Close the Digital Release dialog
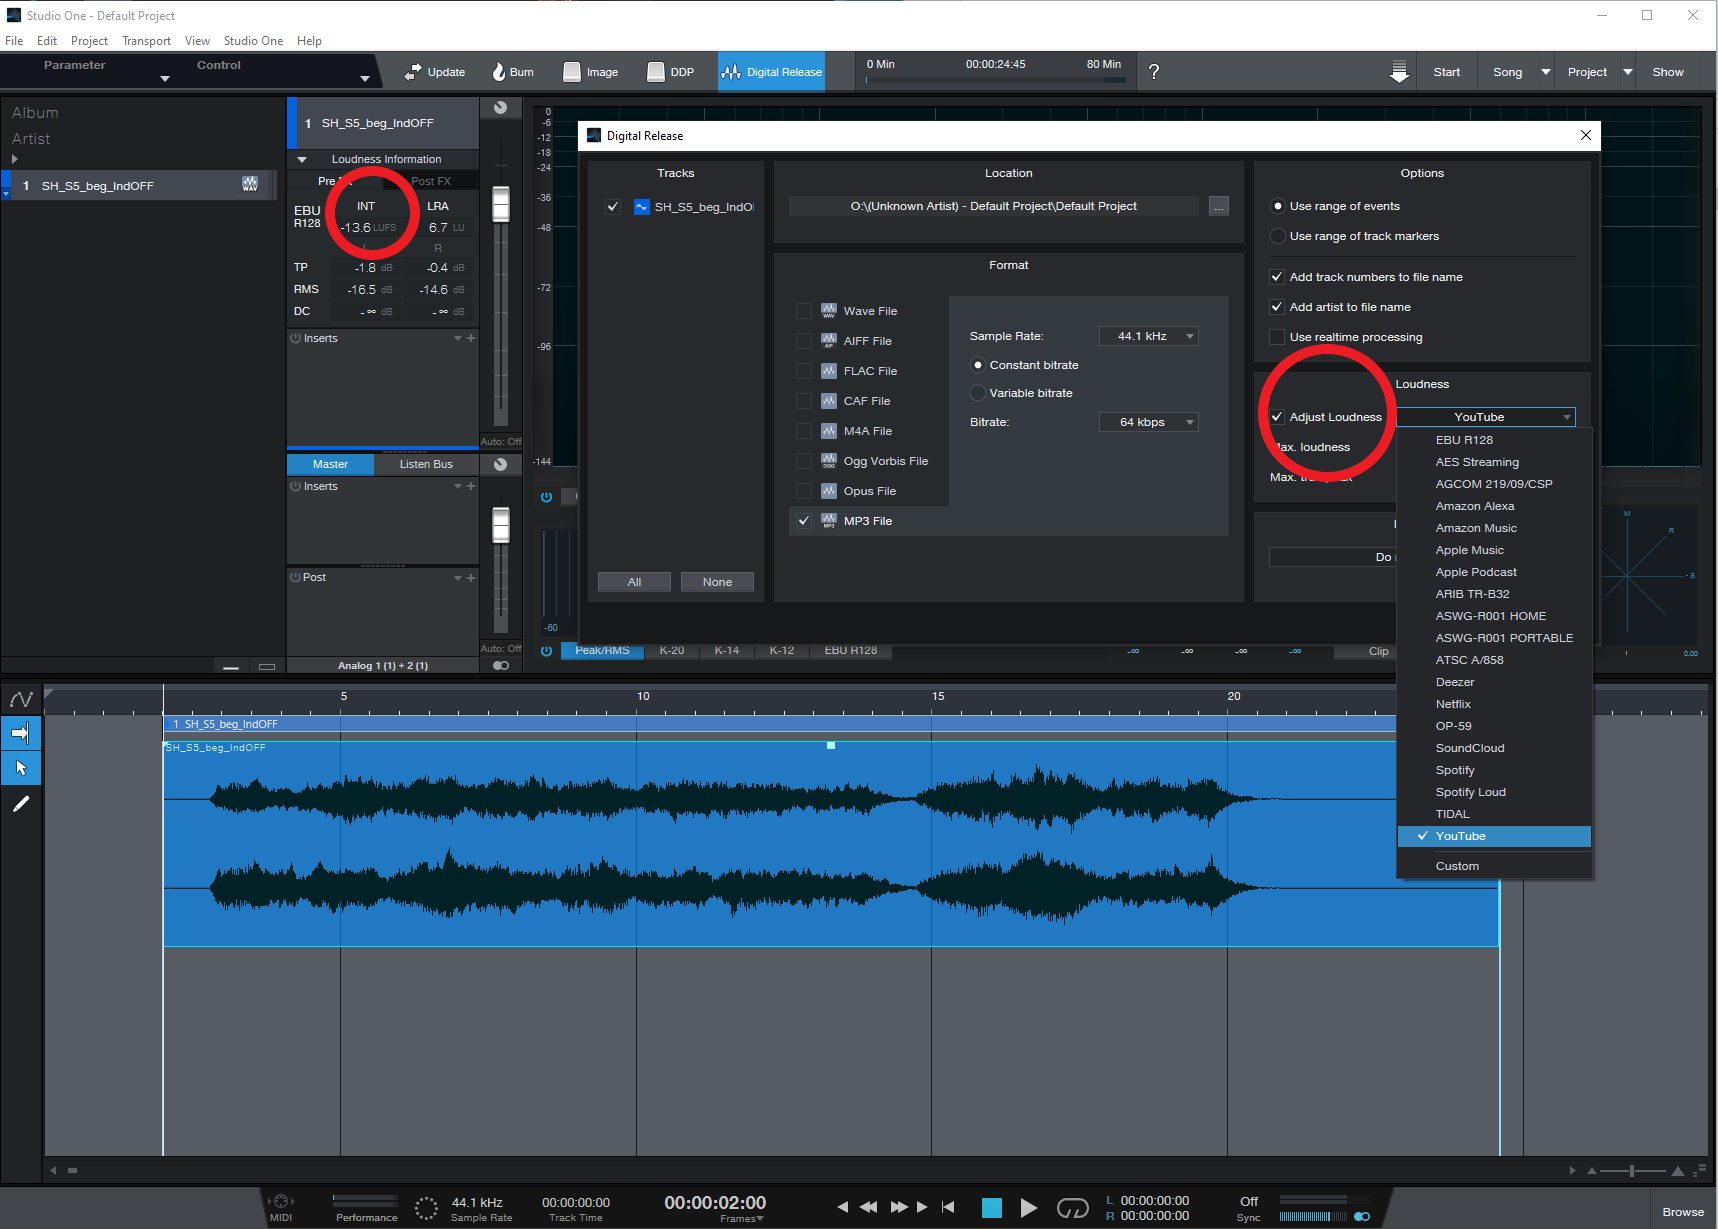Image resolution: width=1718 pixels, height=1229 pixels. coord(1586,135)
